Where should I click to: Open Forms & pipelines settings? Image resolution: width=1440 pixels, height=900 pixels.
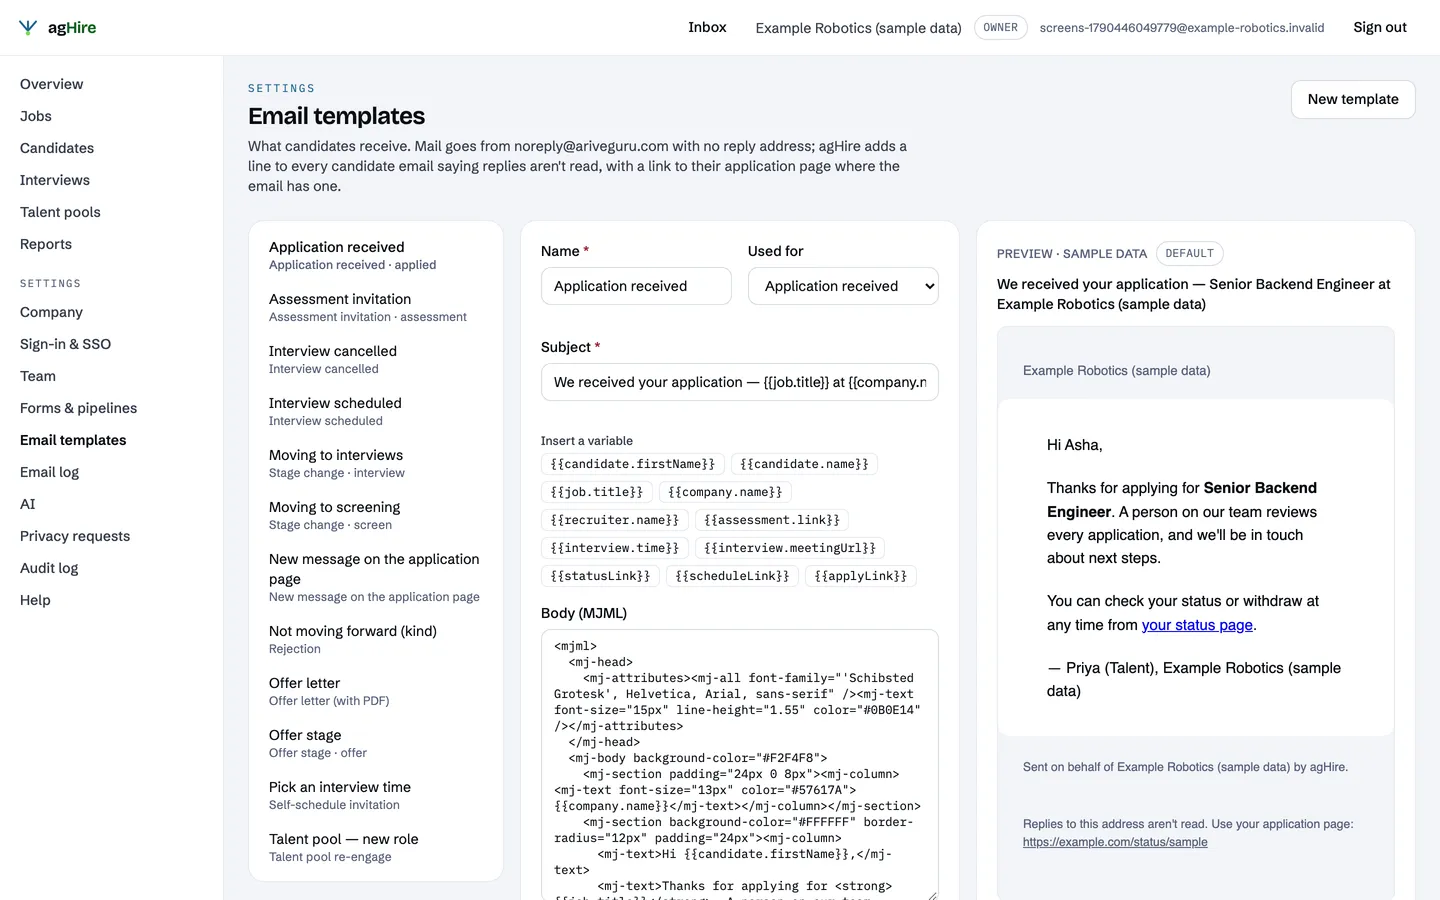coord(79,408)
